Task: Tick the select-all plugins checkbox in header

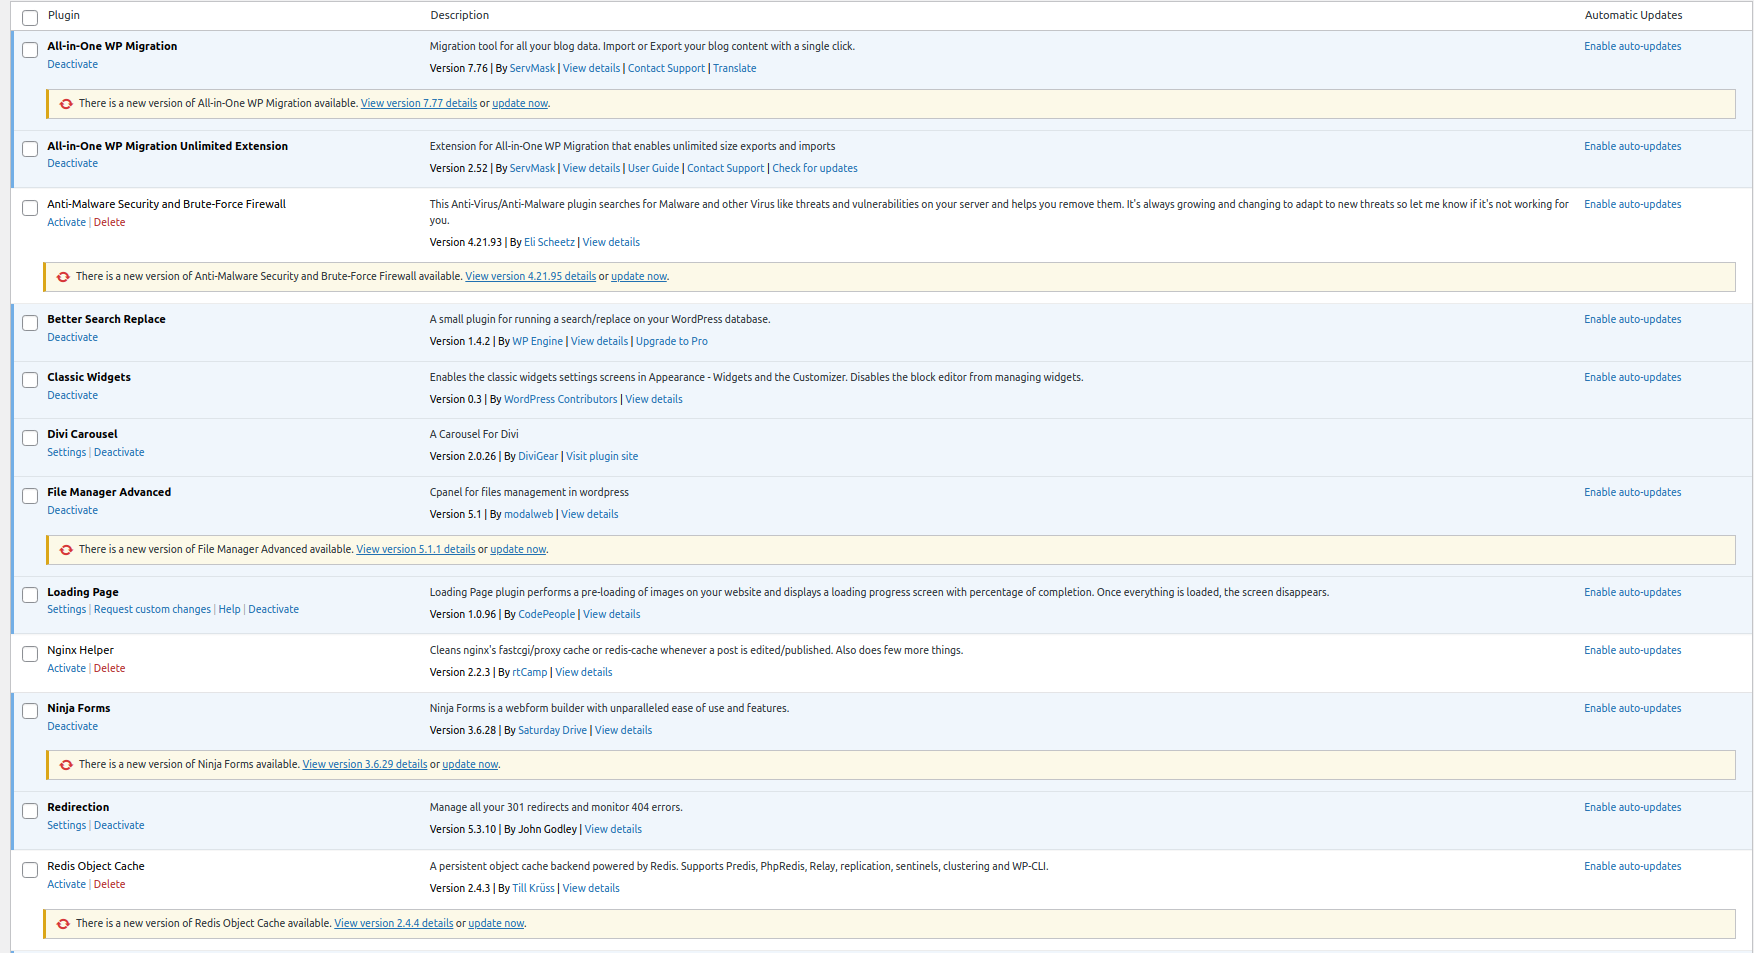Action: click(30, 17)
